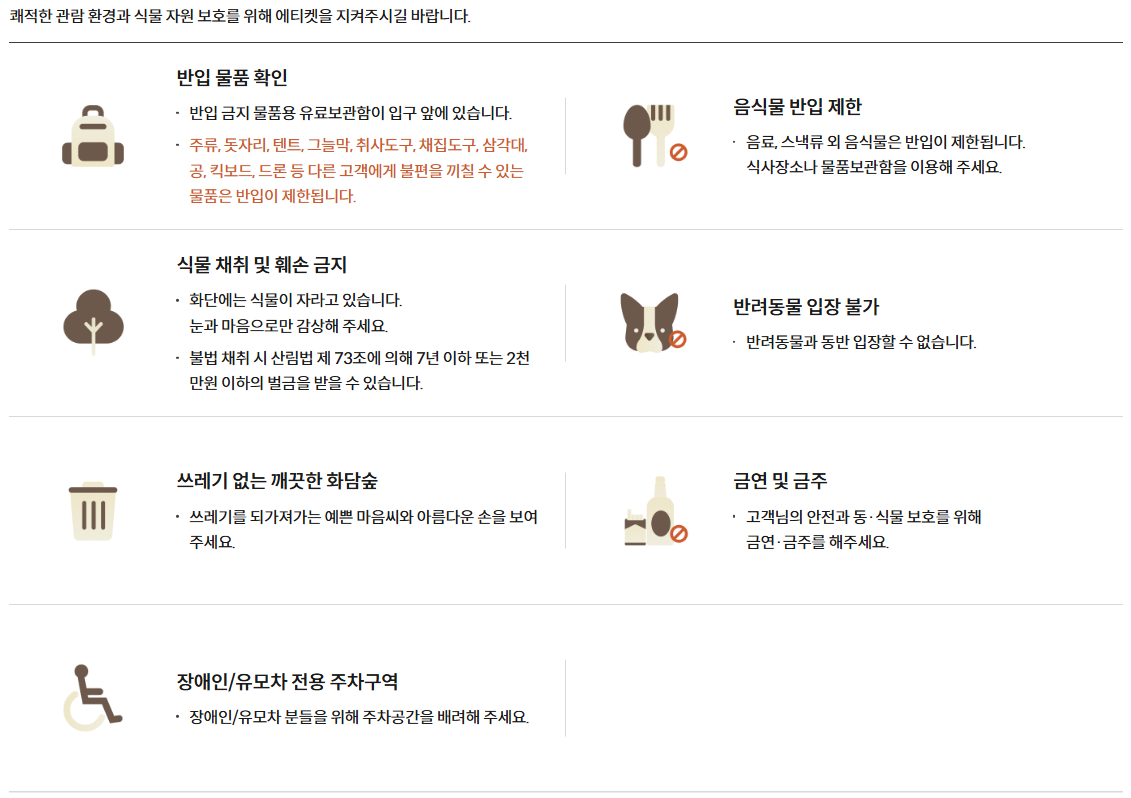
Task: Click the 장애인/유모차 전용 주차구역 heading
Action: 287,681
